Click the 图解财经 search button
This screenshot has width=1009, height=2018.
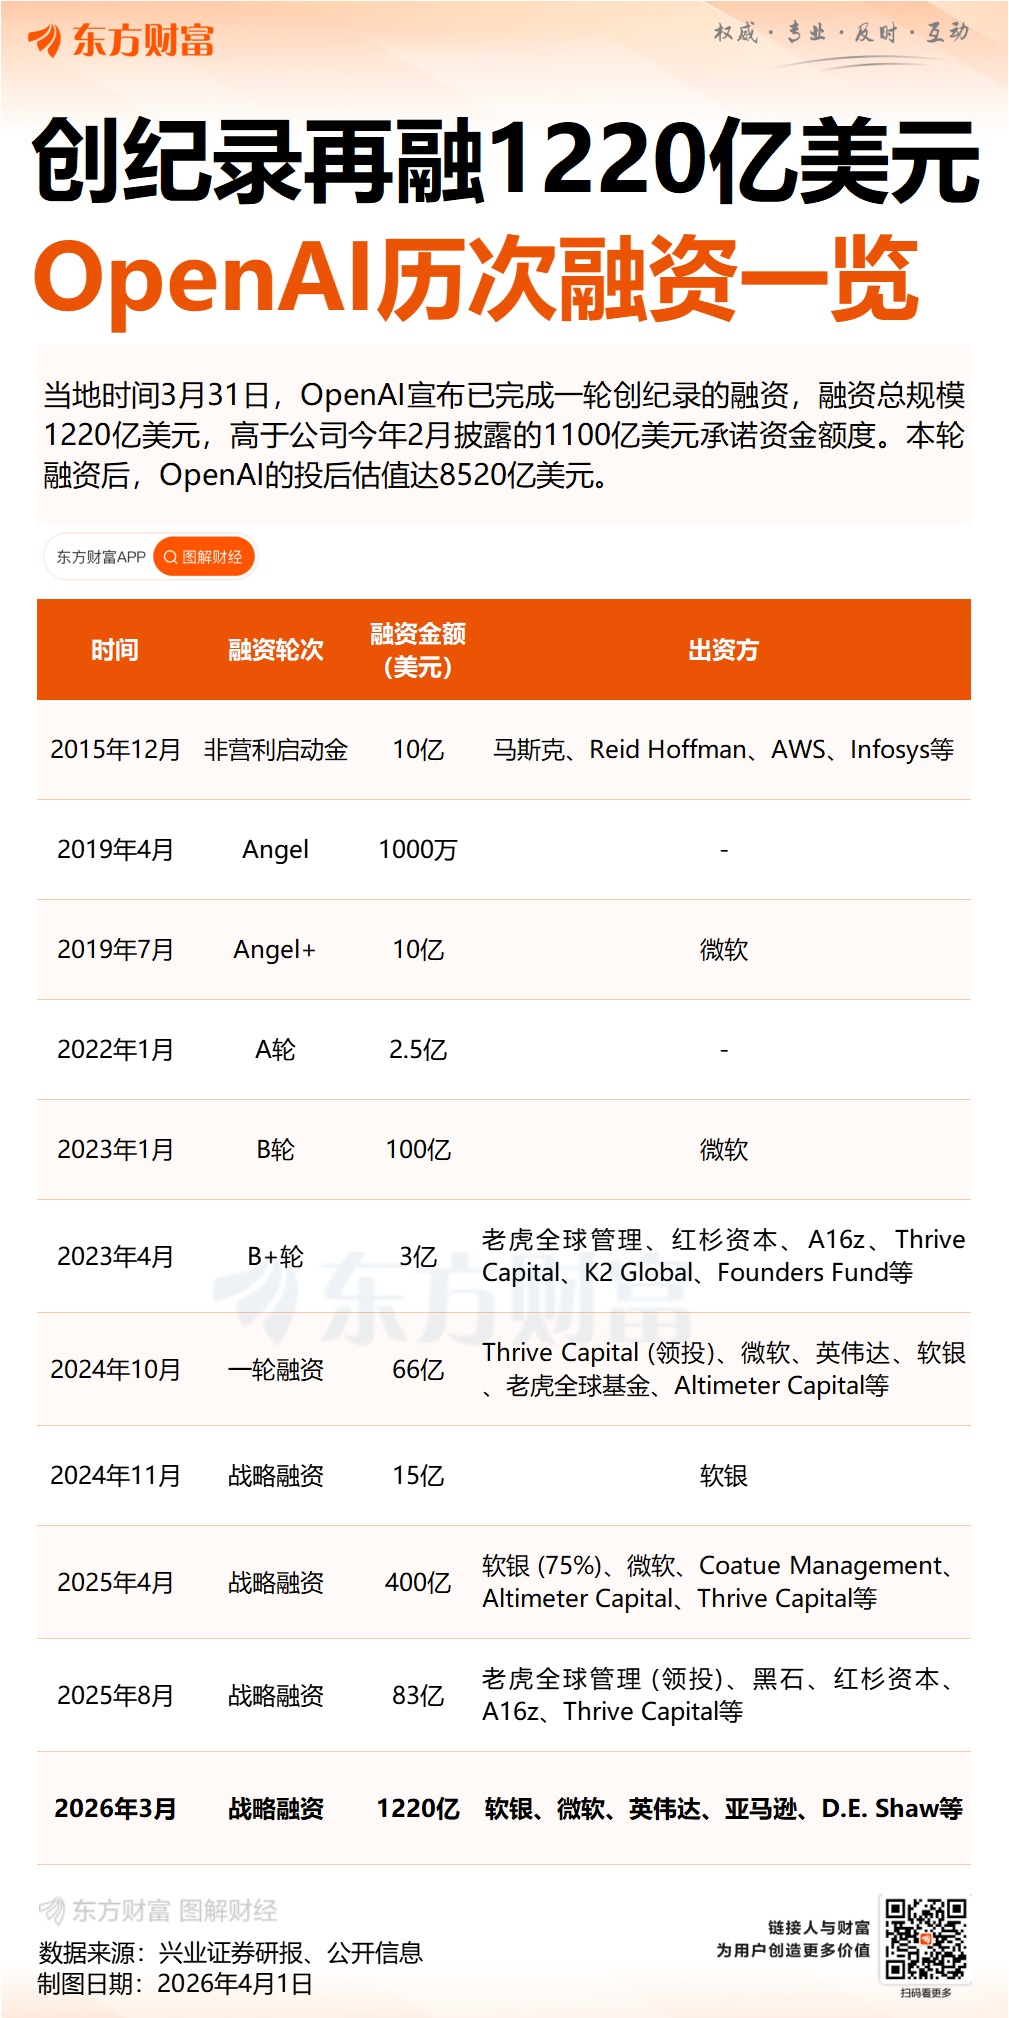[204, 557]
